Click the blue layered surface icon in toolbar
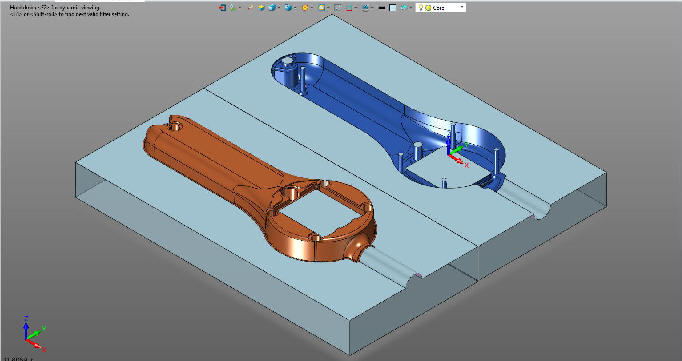The width and height of the screenshot is (682, 361). tap(365, 7)
